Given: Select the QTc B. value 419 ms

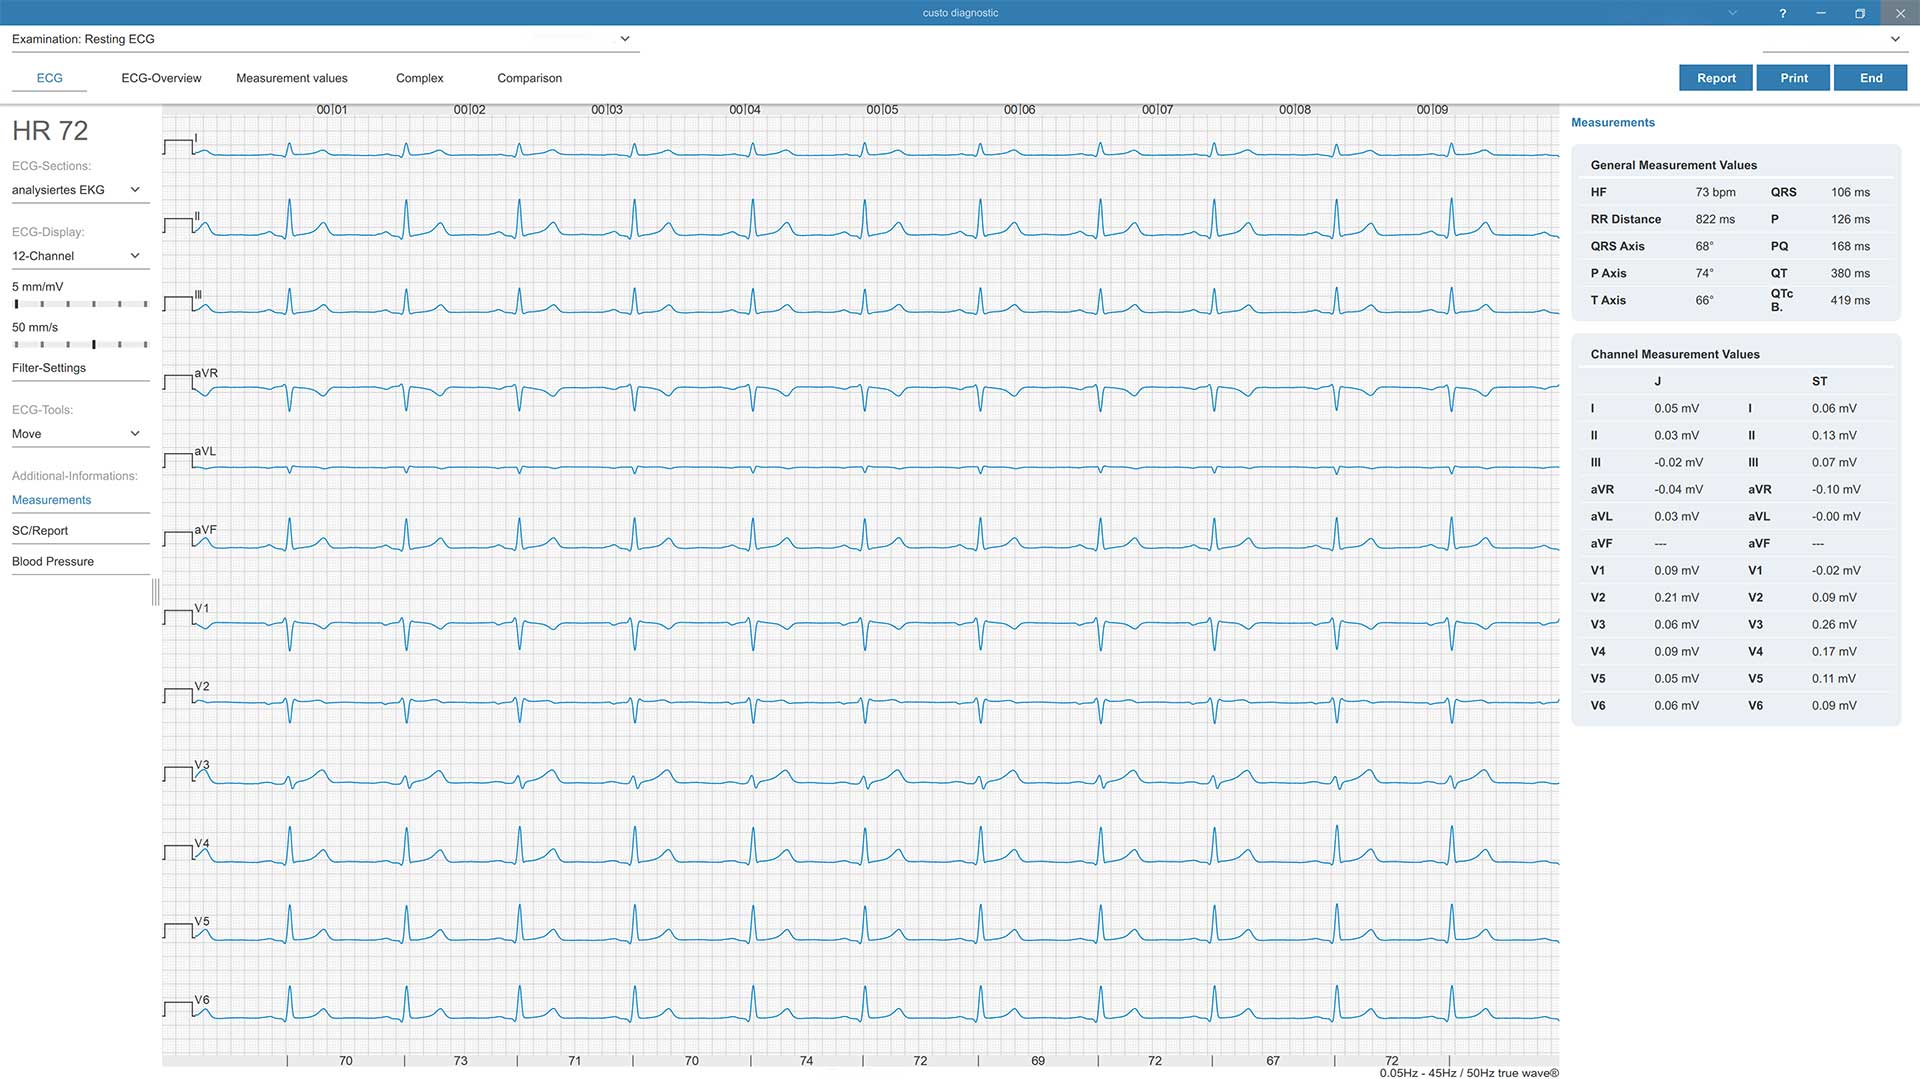Looking at the screenshot, I should tap(1850, 300).
